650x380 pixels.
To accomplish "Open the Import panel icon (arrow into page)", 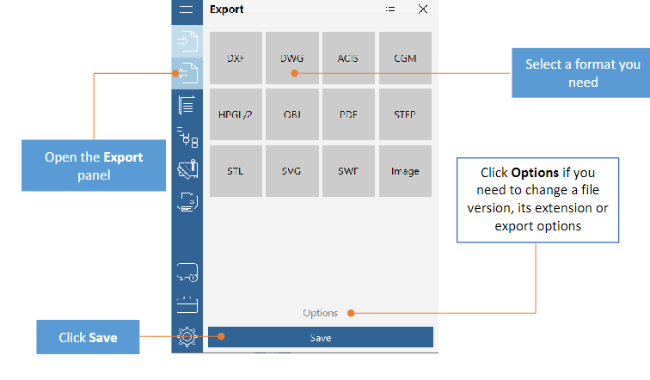I will [x=187, y=41].
